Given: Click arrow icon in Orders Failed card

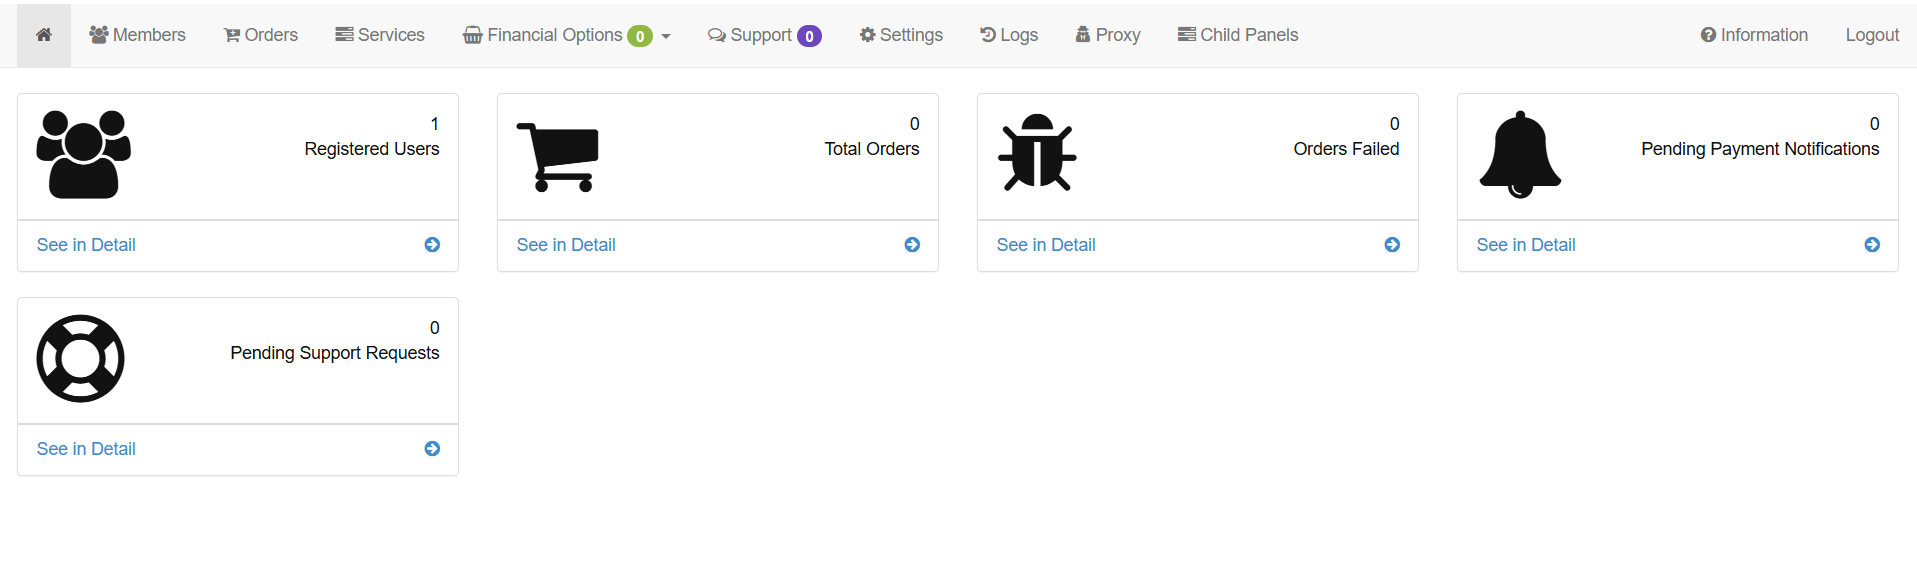Looking at the screenshot, I should point(1392,245).
